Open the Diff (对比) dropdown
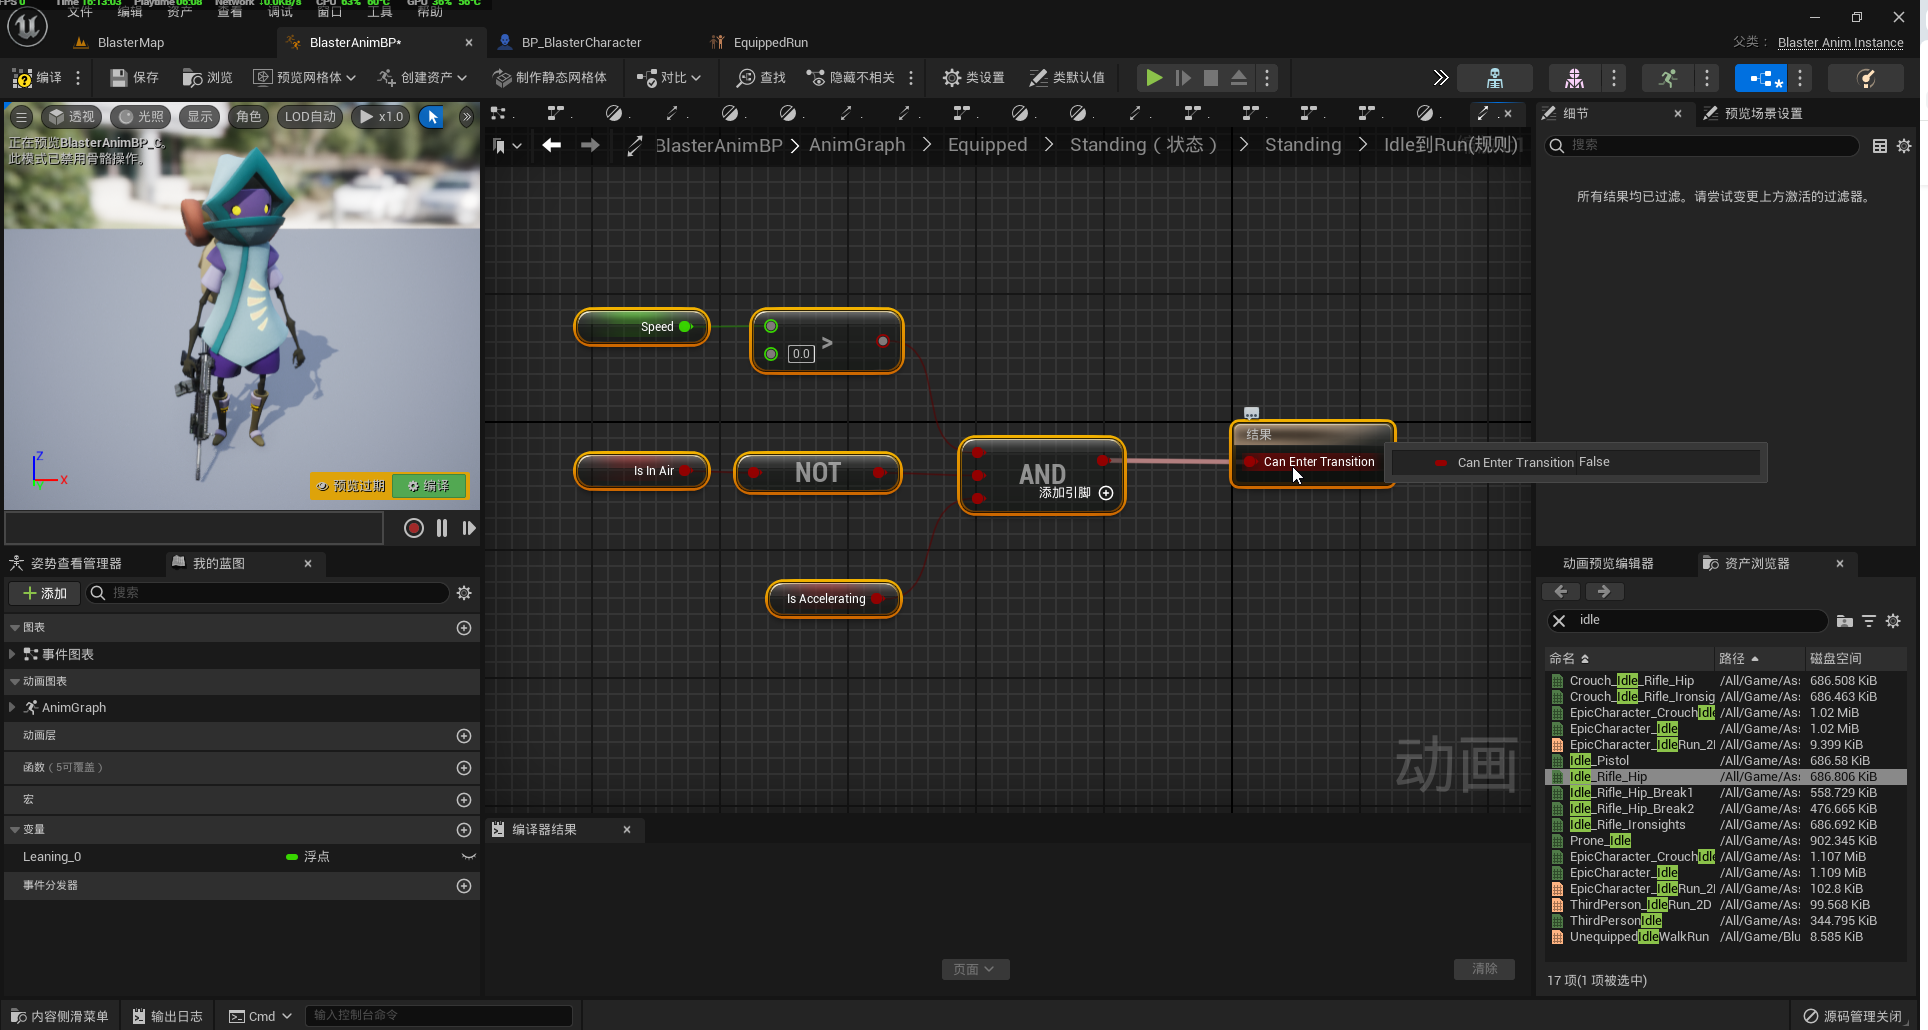 (668, 78)
